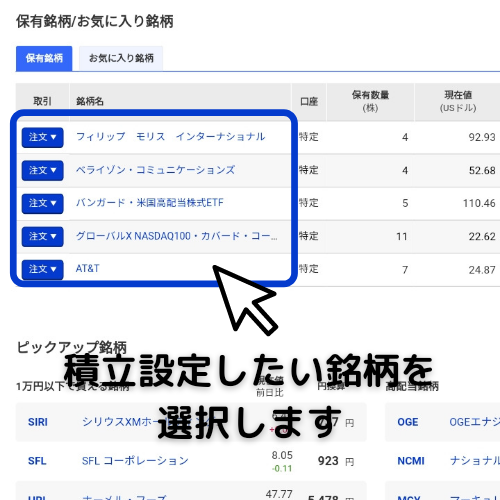The image size is (500, 500).
Task: Click the holding quantity 11 cell
Action: pos(402,236)
